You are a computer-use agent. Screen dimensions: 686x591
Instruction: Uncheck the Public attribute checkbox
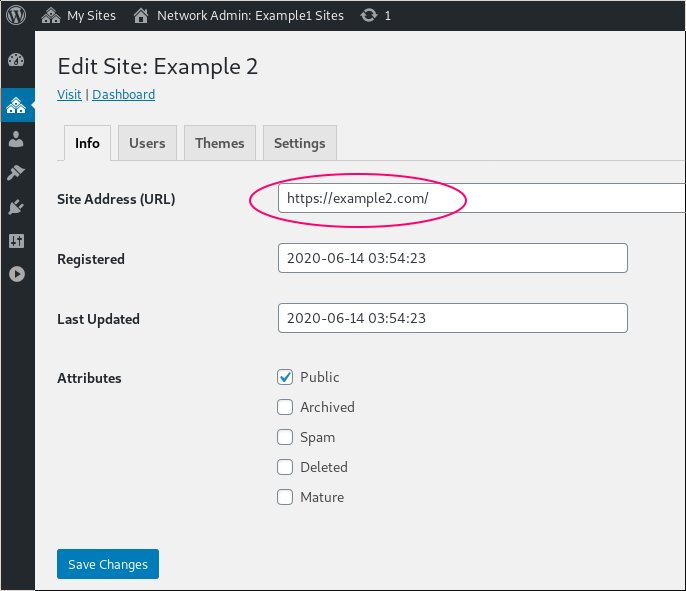tap(285, 377)
